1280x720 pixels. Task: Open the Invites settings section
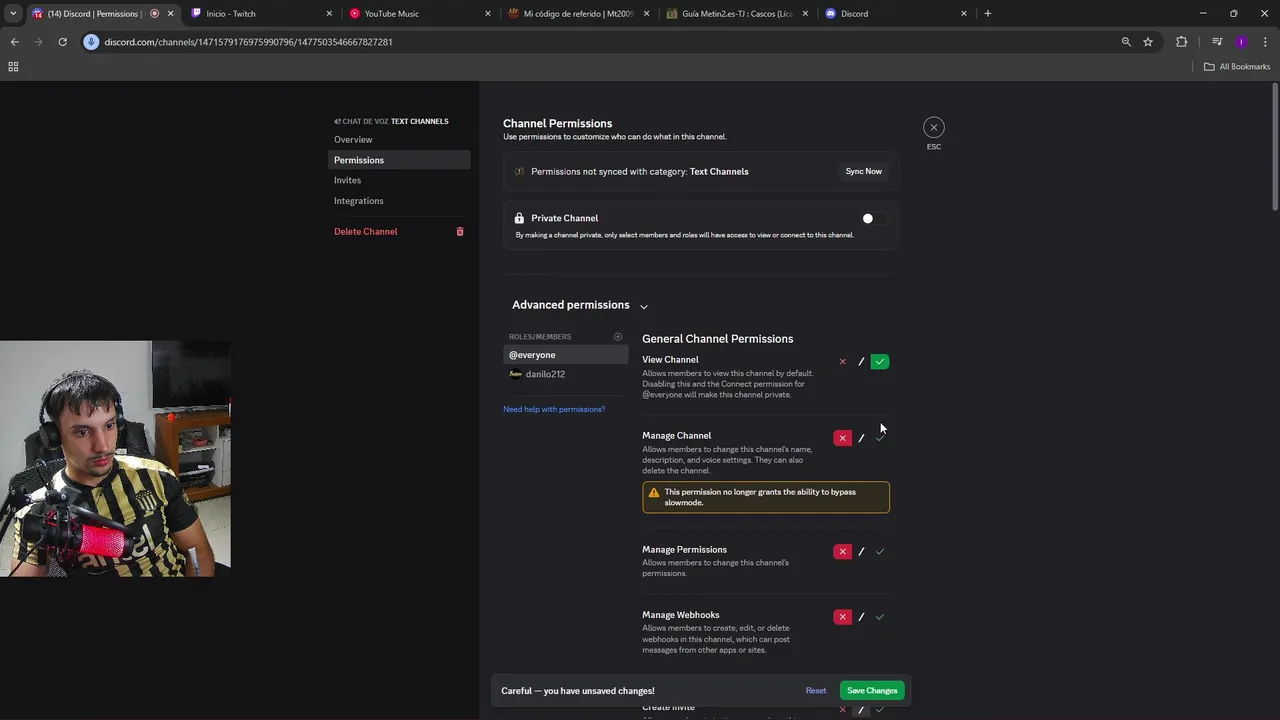[399, 180]
